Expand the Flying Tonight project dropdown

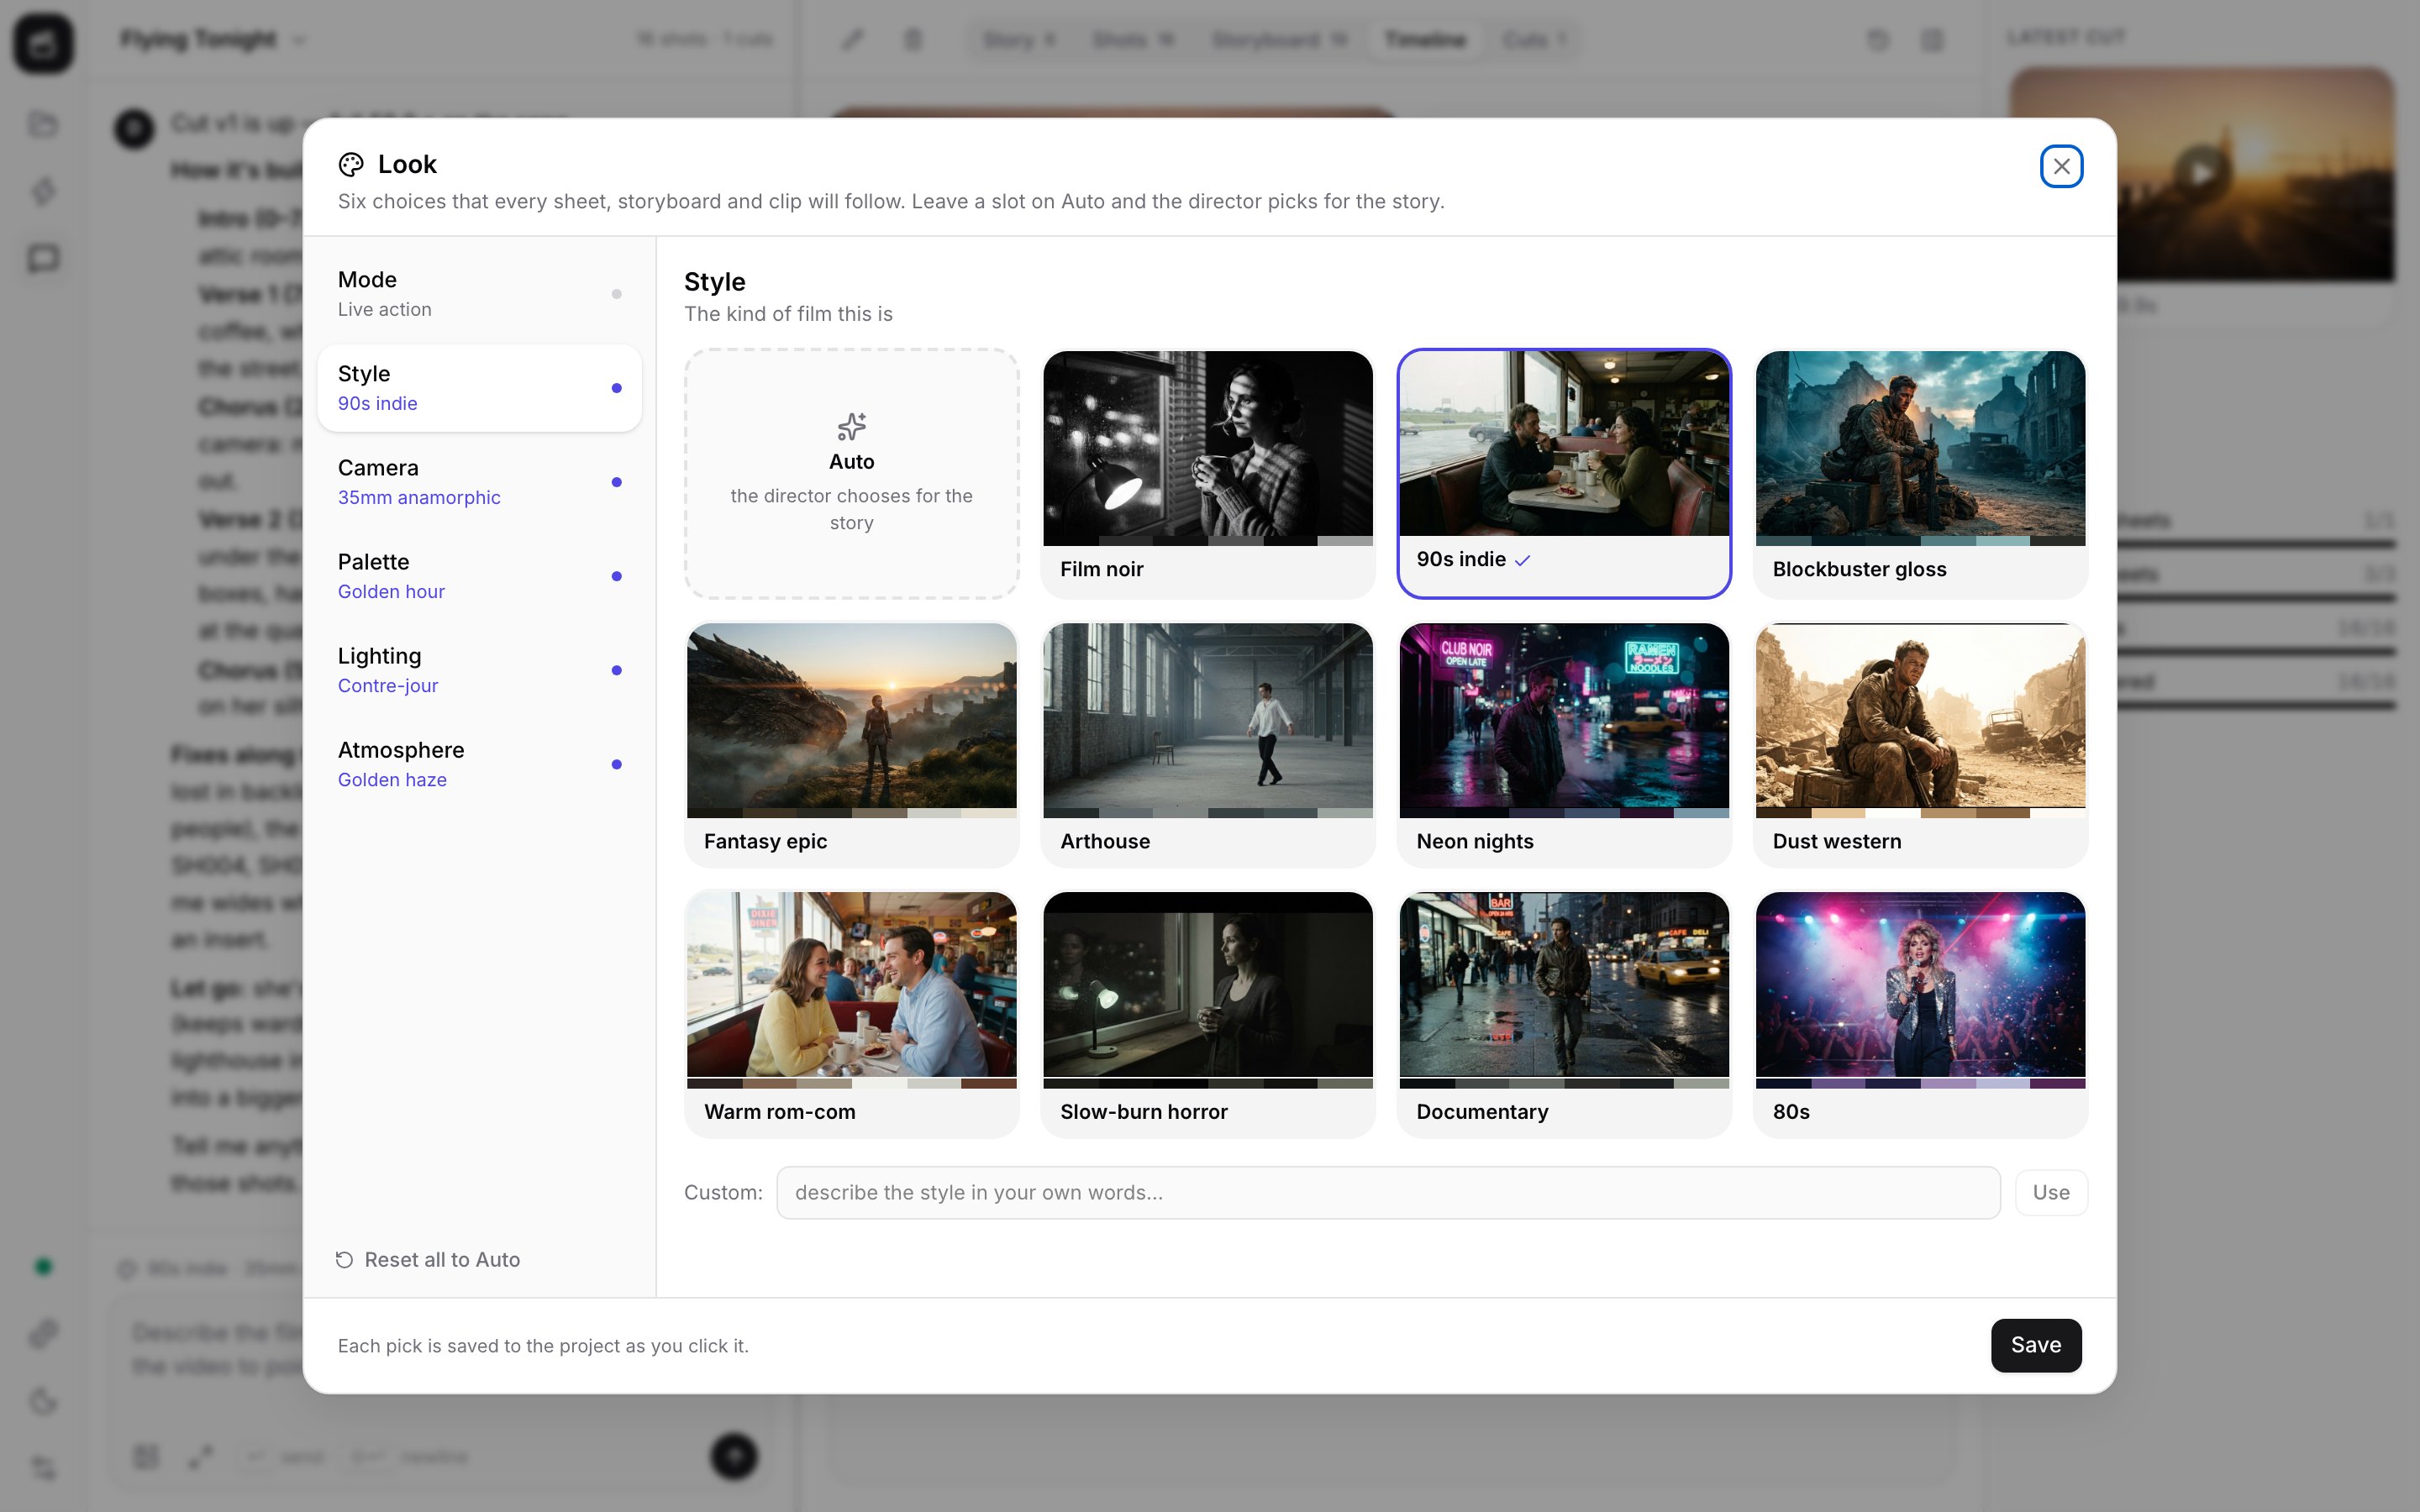(x=213, y=40)
